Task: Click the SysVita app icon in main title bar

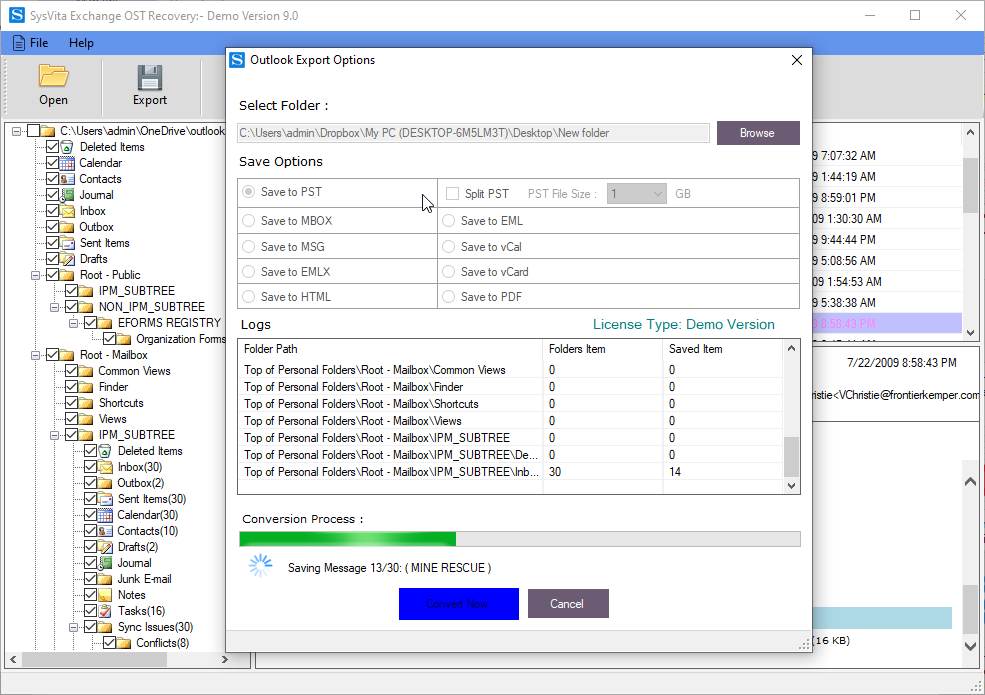Action: tap(17, 15)
